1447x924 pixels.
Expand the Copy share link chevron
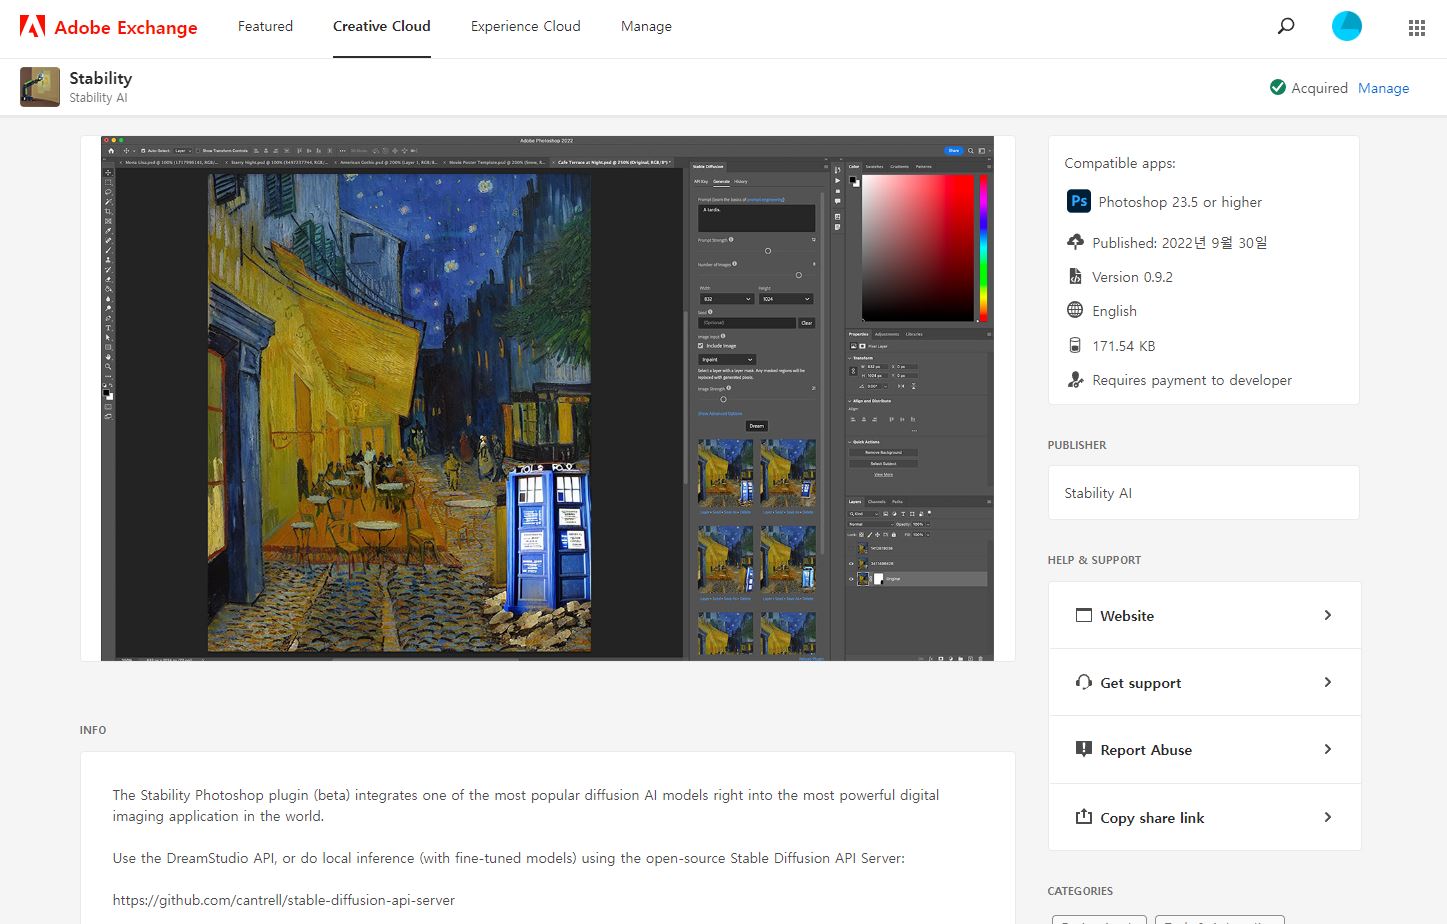[1328, 817]
